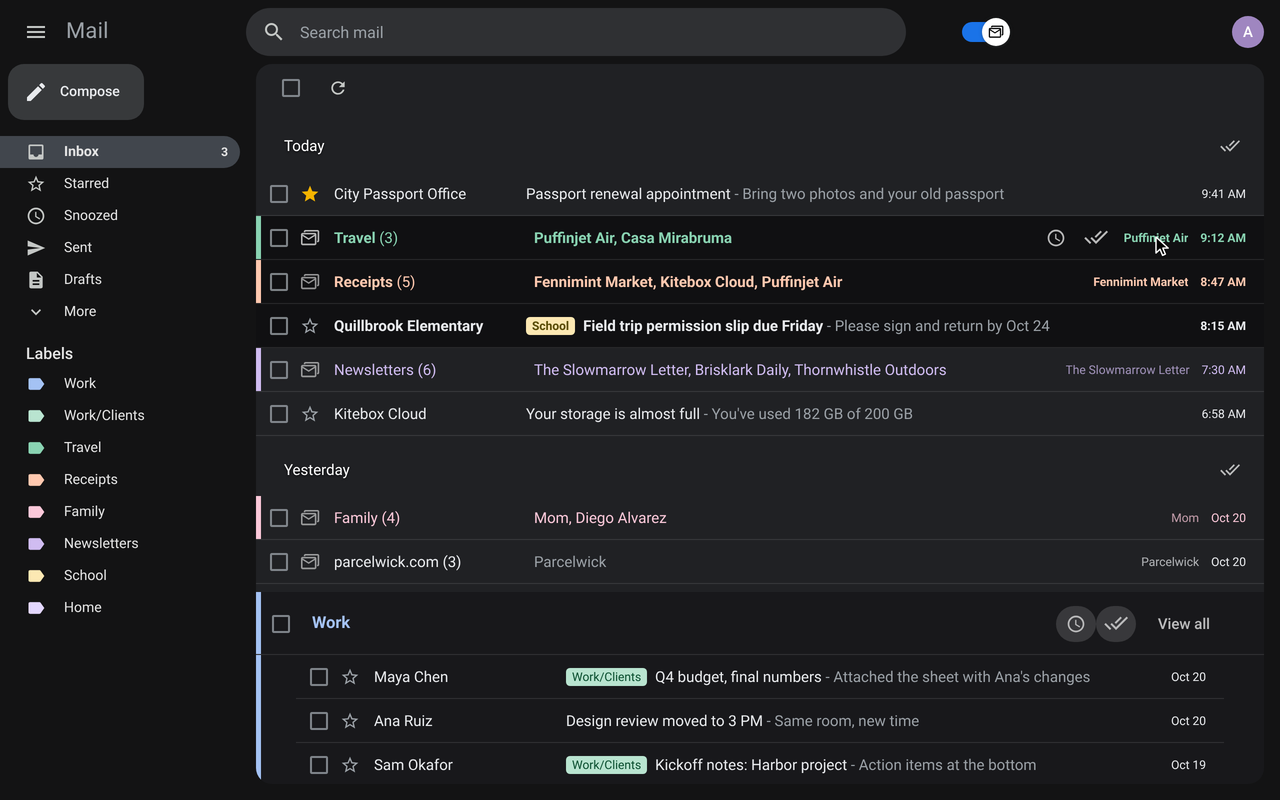
Task: Click the Family label color tag
Action: point(36,511)
